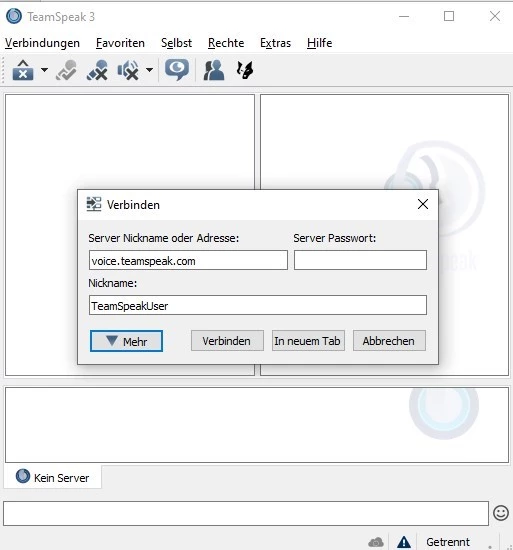Open the Verbindungen menu
This screenshot has height=550, width=513.
pyautogui.click(x=42, y=43)
